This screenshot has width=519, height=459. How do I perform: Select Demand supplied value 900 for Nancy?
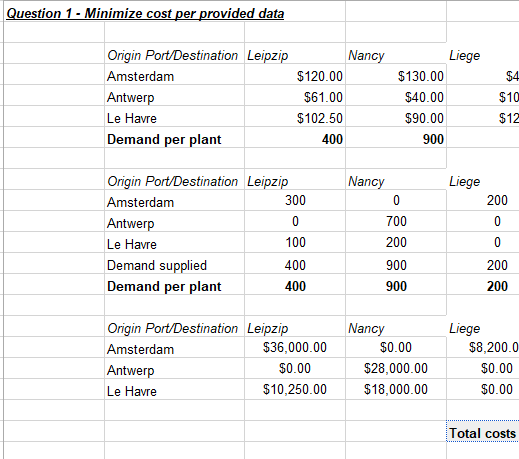point(396,266)
